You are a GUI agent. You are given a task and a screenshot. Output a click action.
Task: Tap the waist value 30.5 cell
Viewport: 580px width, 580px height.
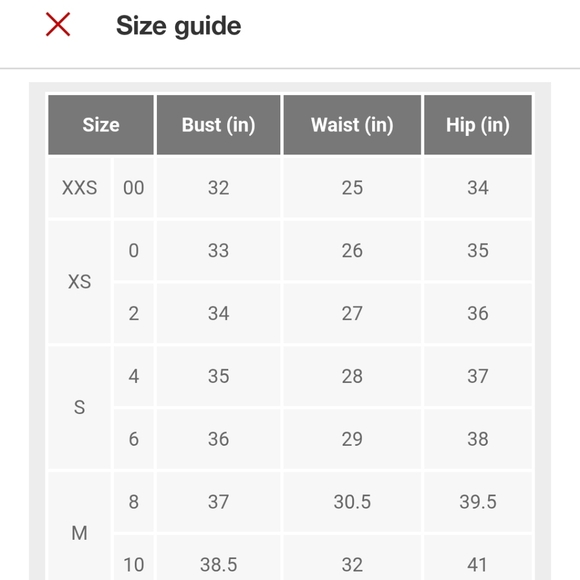pos(352,502)
